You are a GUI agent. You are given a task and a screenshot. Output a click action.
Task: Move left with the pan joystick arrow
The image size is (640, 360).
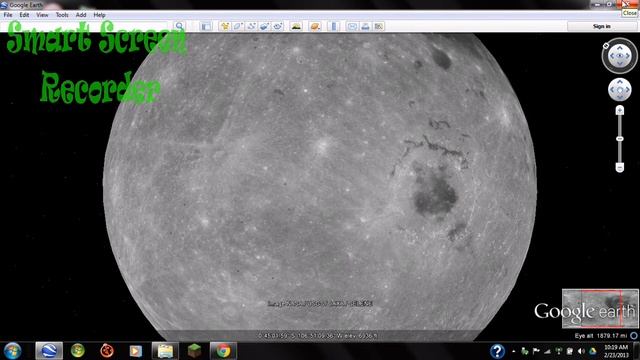(x=612, y=90)
